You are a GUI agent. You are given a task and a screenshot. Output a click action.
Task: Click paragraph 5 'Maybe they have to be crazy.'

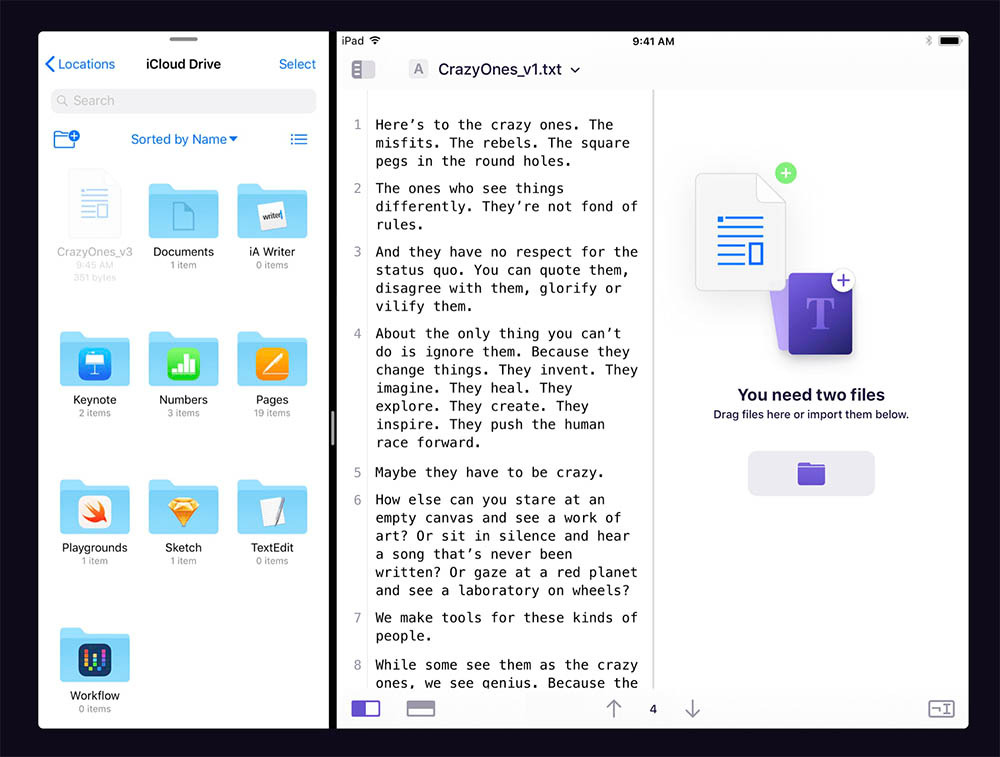(x=489, y=473)
